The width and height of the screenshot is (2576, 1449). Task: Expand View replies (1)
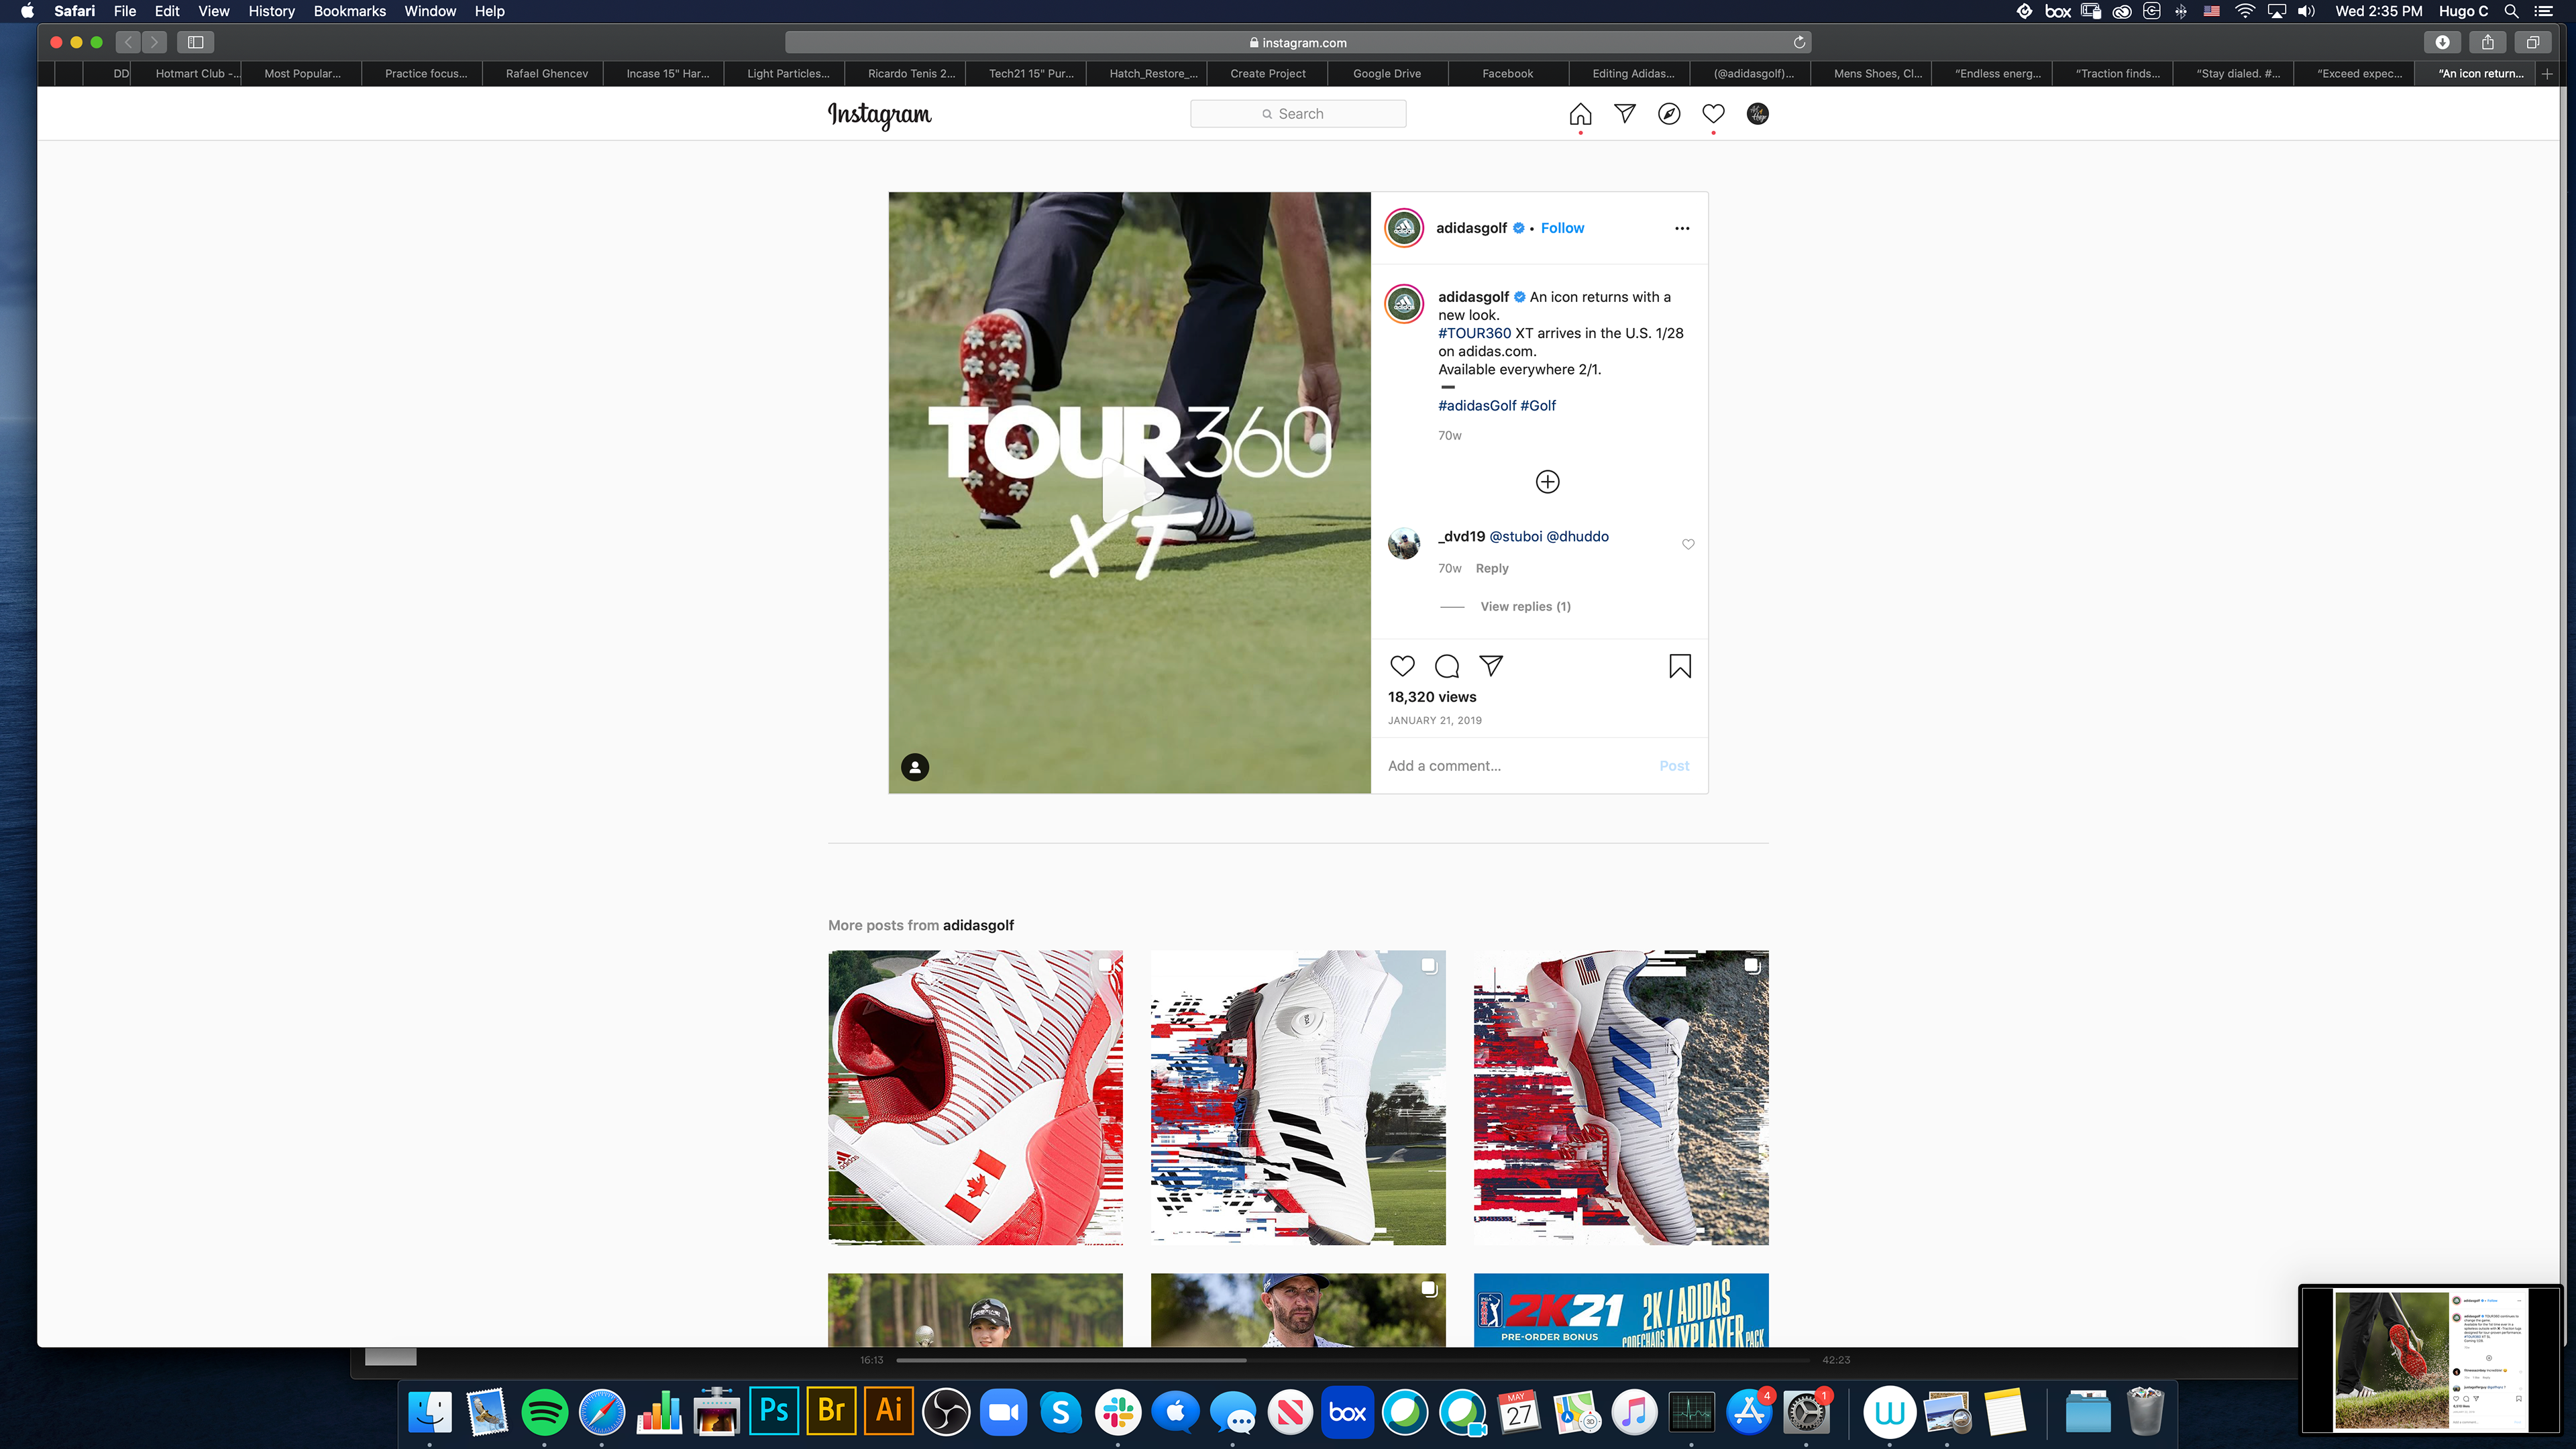click(1525, 606)
